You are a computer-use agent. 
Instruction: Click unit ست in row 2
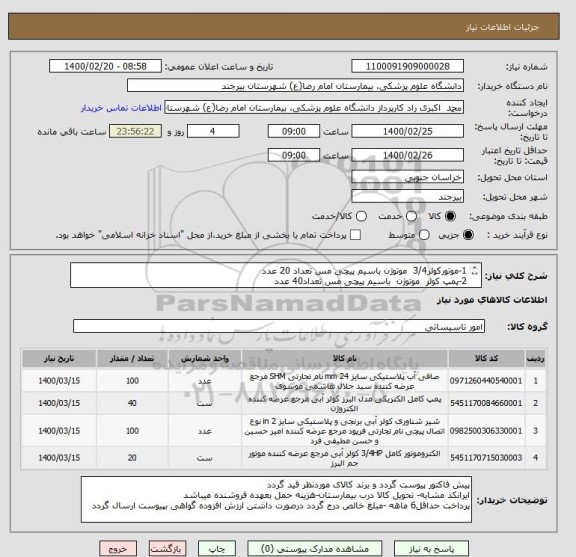tap(205, 403)
